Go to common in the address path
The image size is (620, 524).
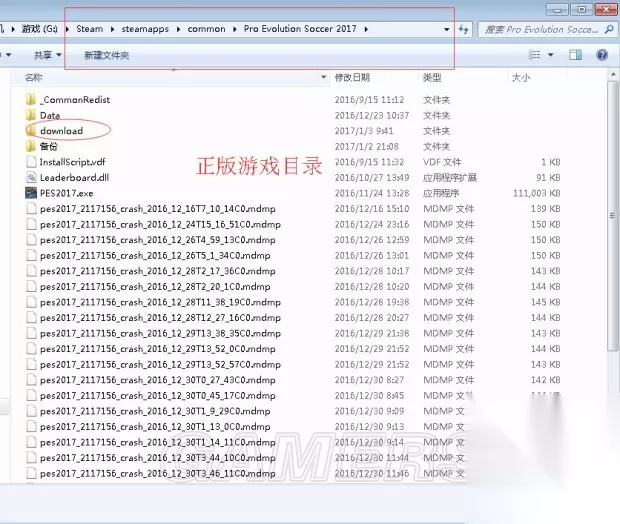(x=206, y=29)
